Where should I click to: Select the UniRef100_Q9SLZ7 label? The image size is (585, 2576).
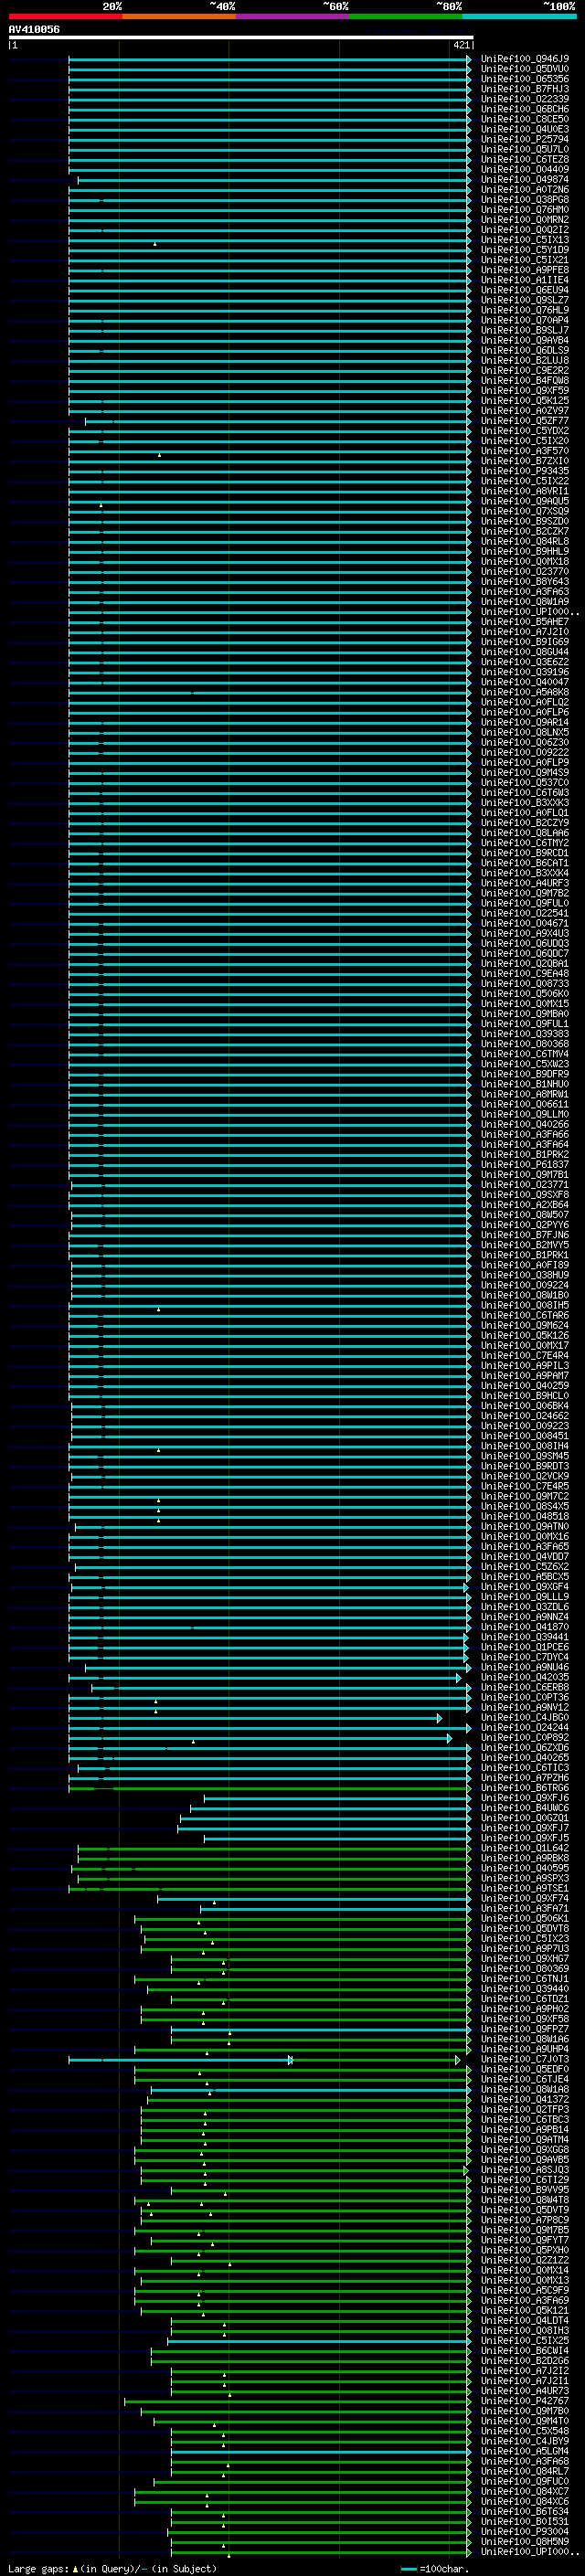click(x=524, y=300)
